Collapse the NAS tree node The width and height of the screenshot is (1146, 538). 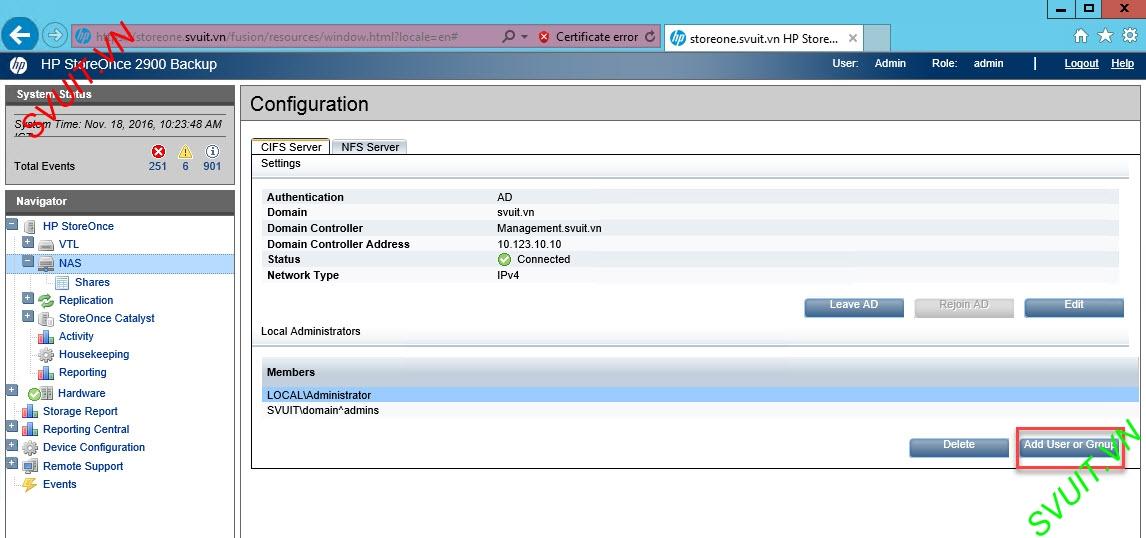coord(28,260)
